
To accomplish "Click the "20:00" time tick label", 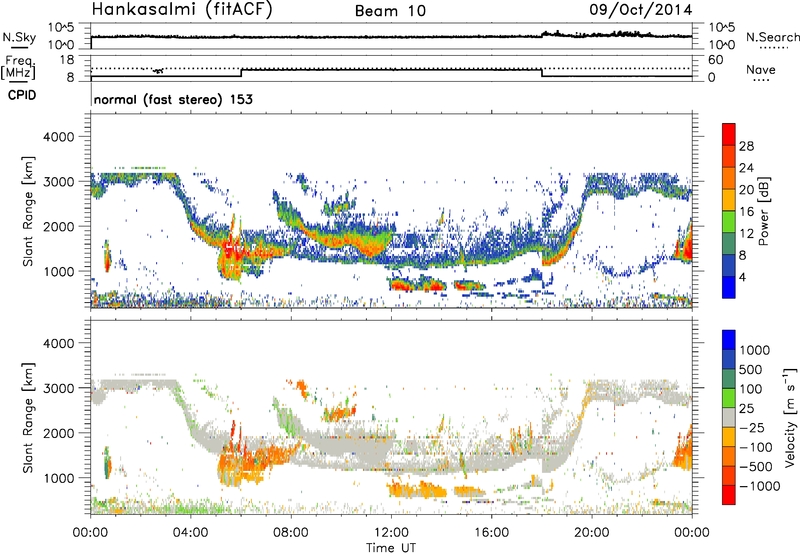I will 592,533.
